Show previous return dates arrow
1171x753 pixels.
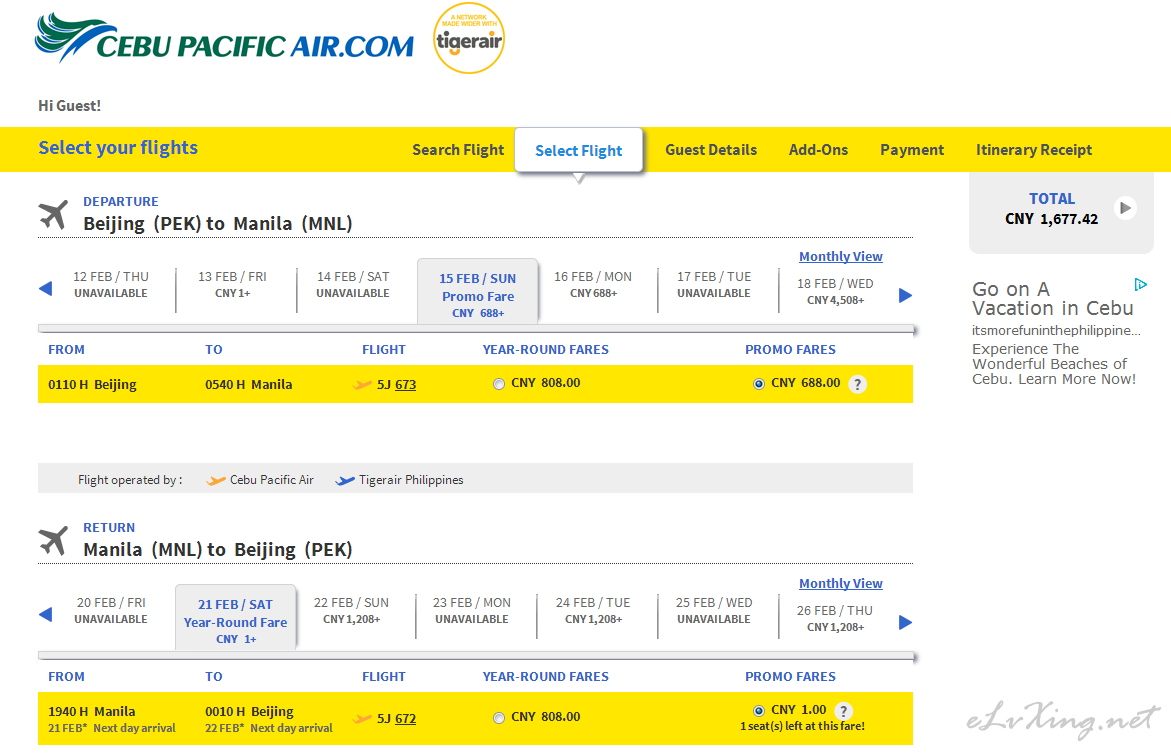(x=46, y=615)
